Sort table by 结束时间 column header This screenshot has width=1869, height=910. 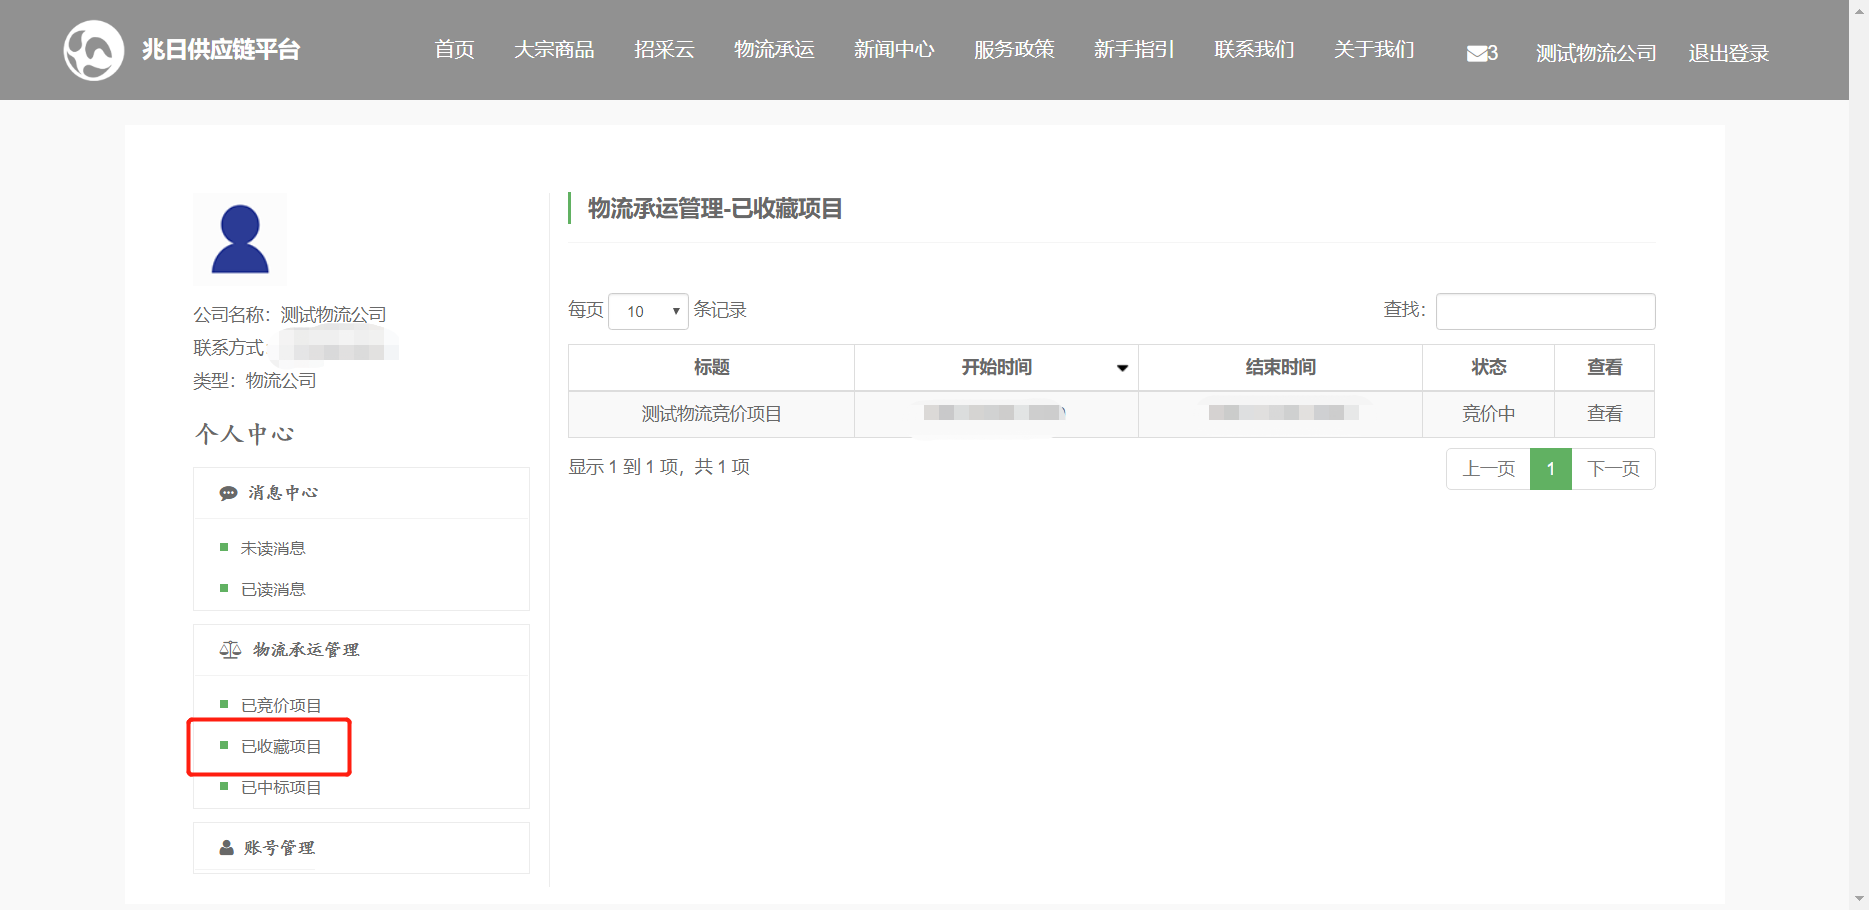click(1280, 367)
